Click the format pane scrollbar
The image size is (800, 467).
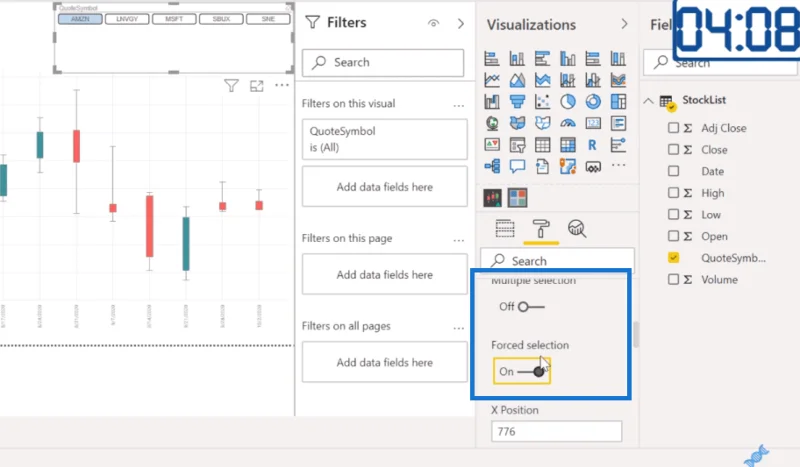(x=636, y=335)
